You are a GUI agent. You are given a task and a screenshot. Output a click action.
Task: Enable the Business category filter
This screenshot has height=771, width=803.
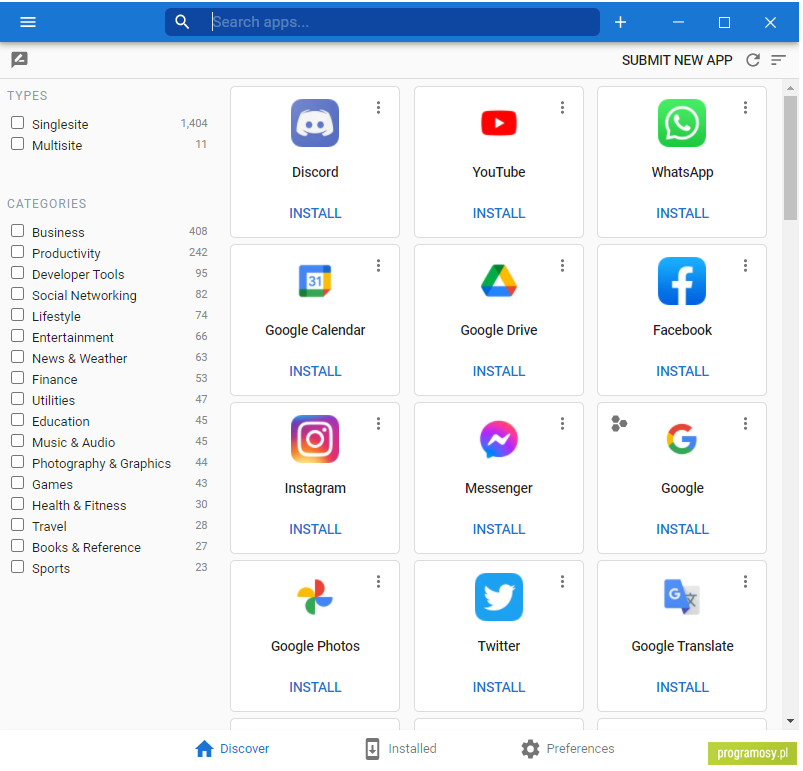pyautogui.click(x=17, y=231)
